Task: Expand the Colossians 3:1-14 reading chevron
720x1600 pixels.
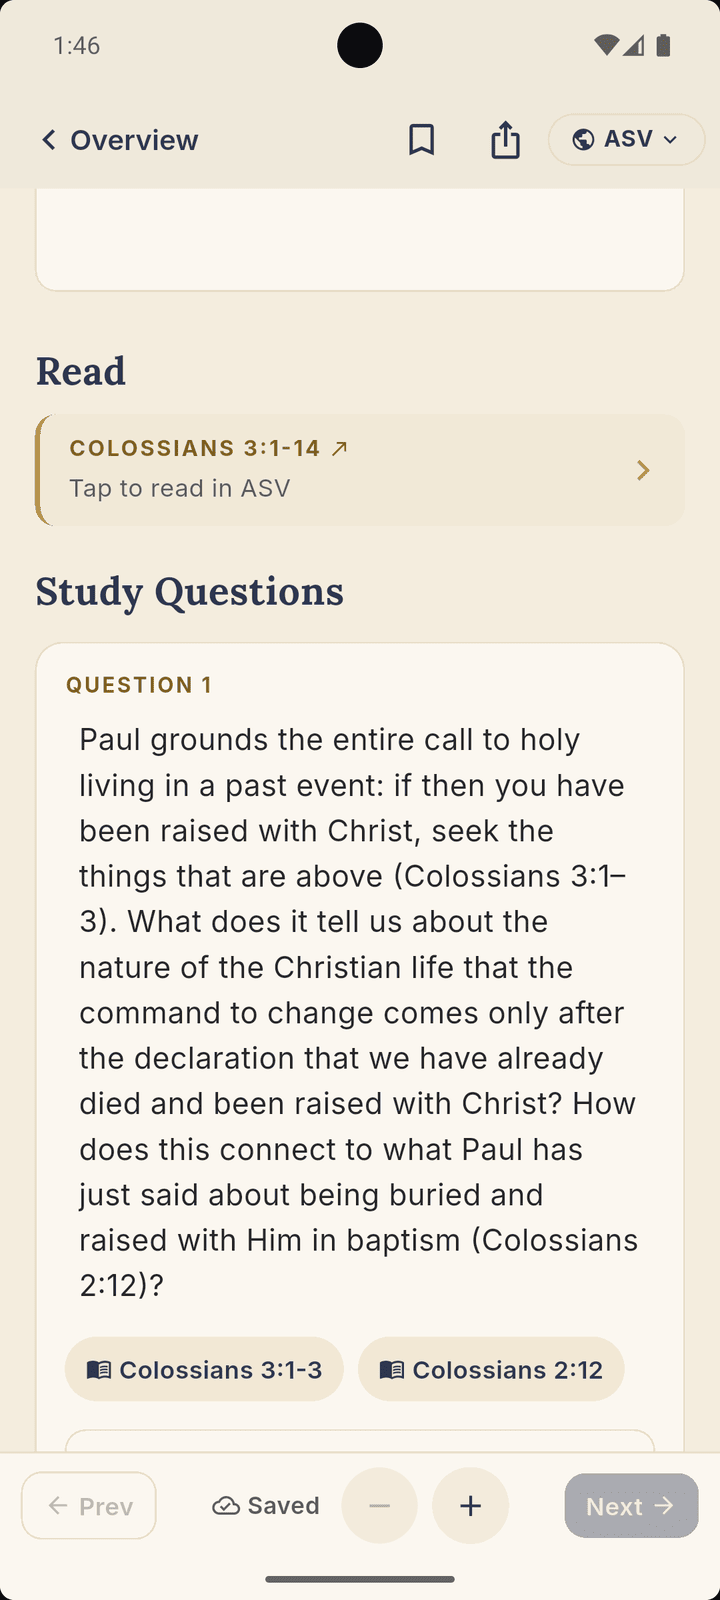Action: click(643, 470)
